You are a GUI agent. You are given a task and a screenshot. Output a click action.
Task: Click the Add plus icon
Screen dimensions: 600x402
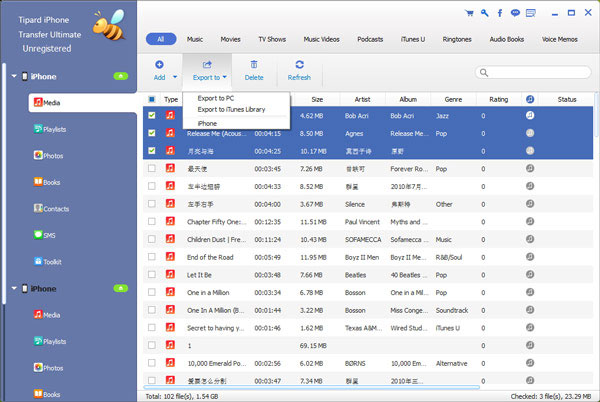coord(159,65)
